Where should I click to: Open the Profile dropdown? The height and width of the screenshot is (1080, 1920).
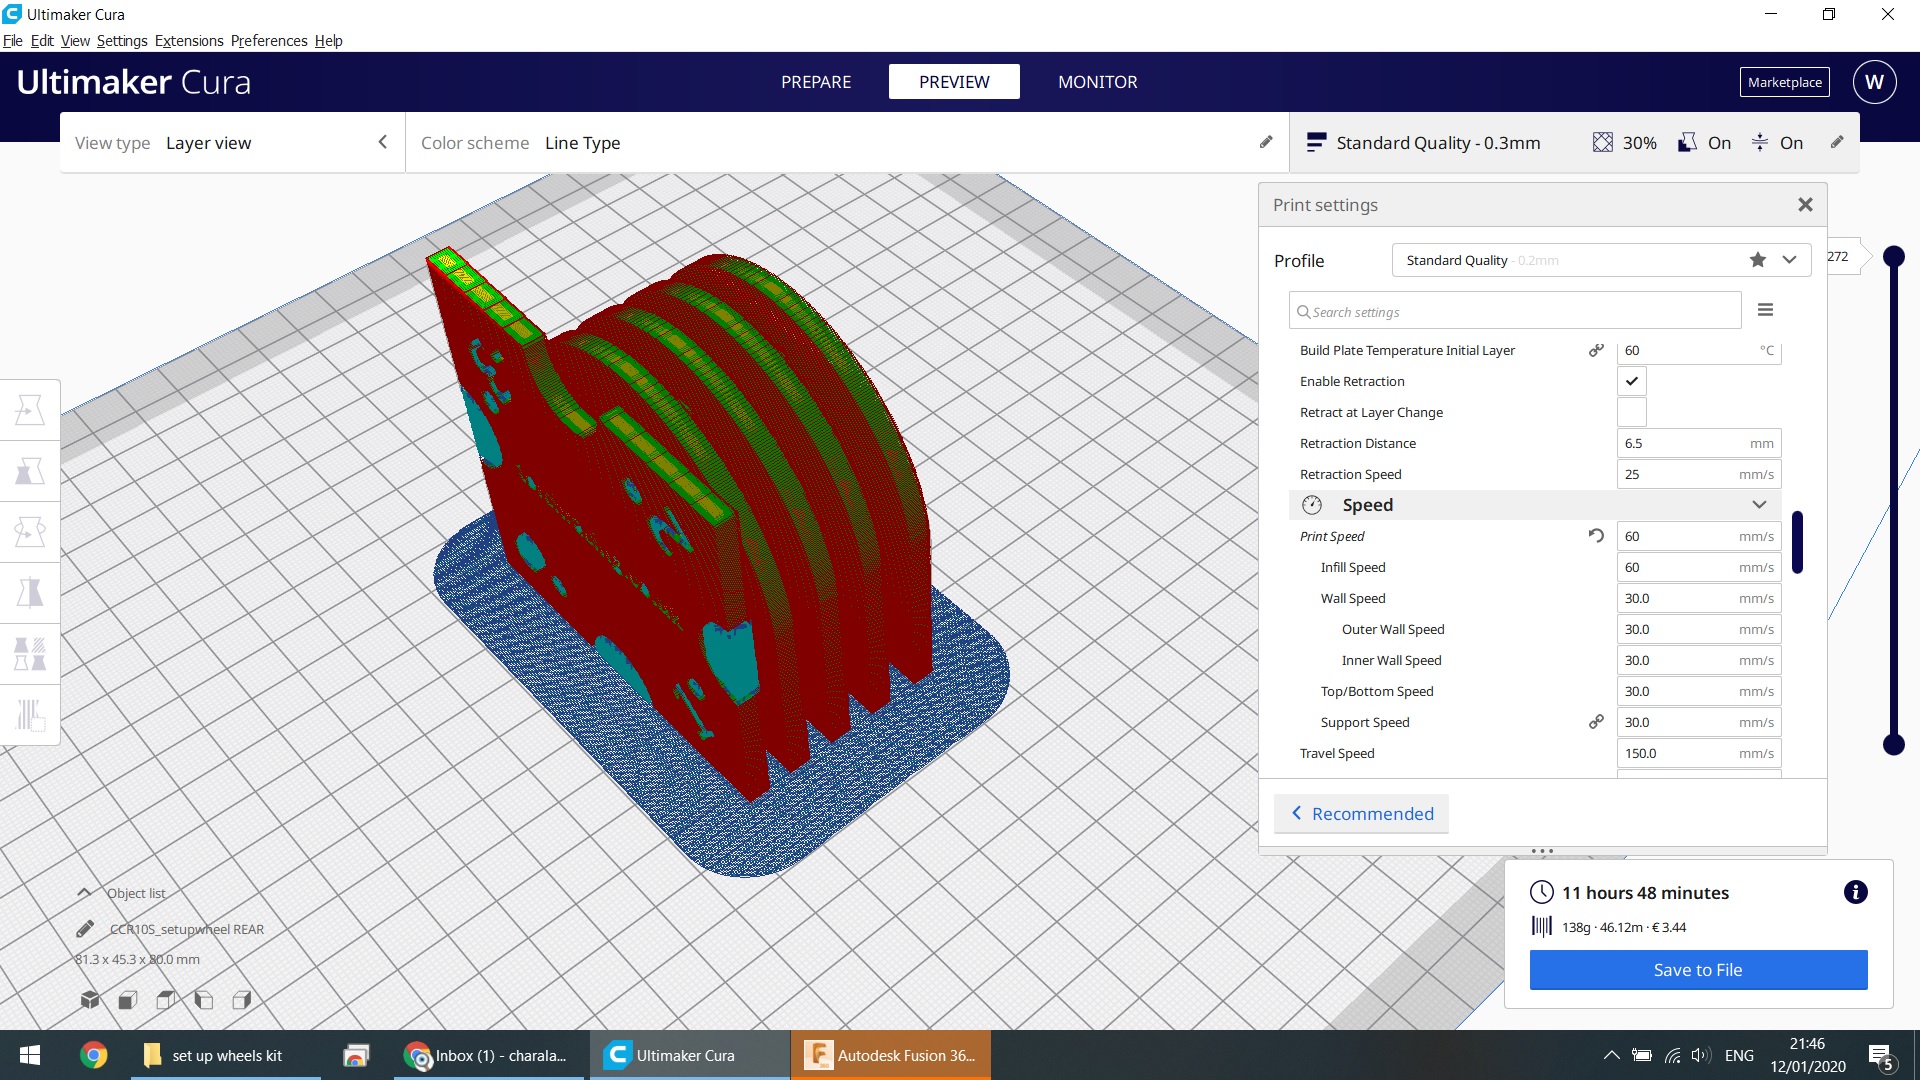[x=1601, y=260]
